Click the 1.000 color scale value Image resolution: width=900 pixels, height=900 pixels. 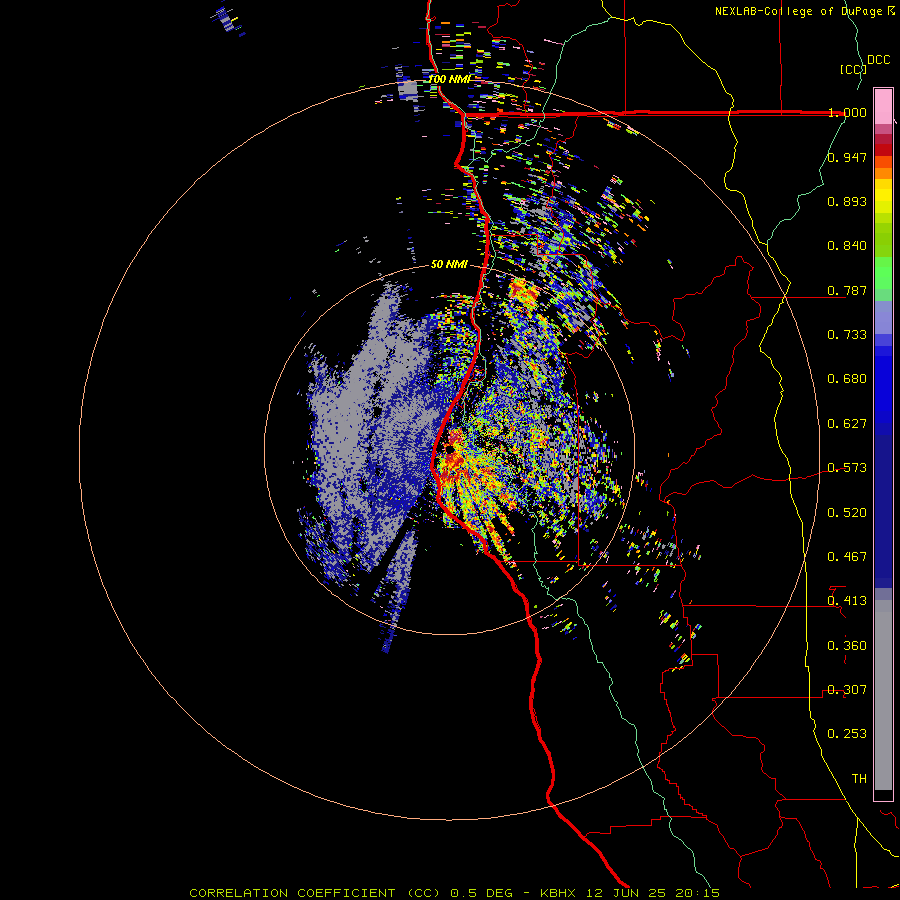[x=847, y=112]
